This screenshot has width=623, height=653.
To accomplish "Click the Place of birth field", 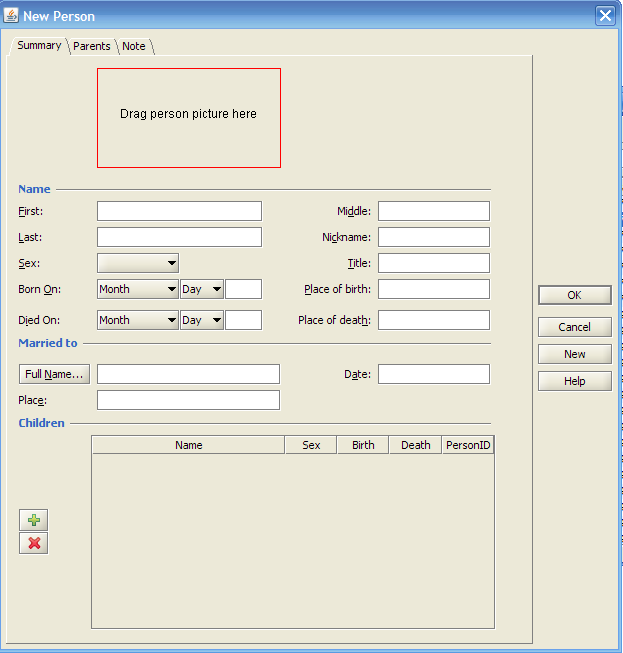I will tap(433, 289).
